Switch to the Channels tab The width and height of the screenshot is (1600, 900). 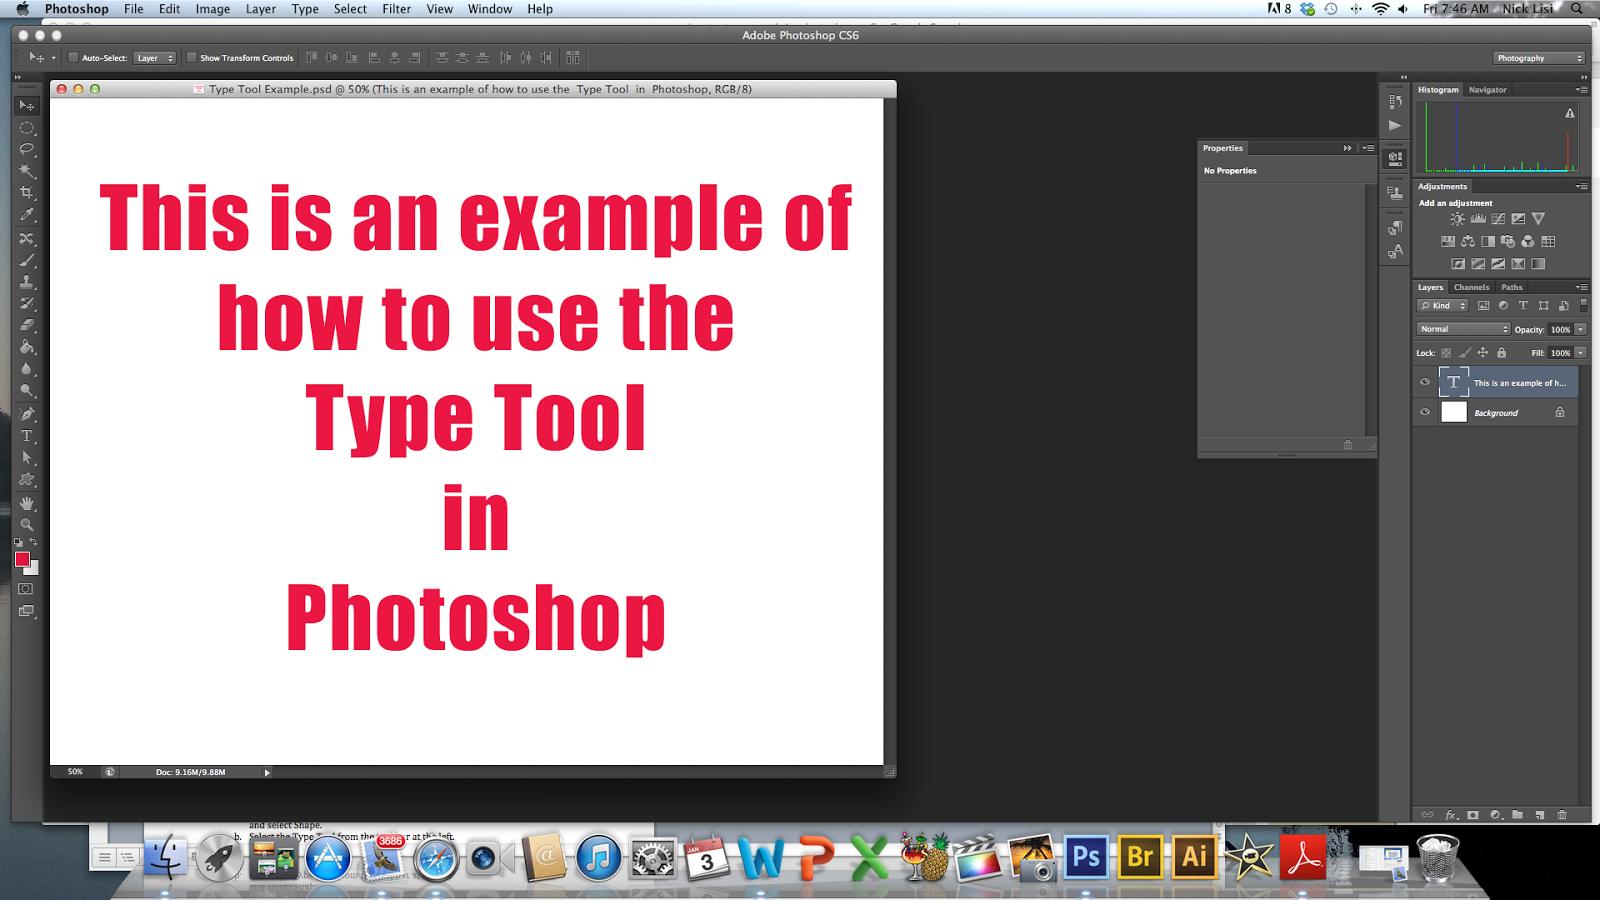coord(1471,287)
